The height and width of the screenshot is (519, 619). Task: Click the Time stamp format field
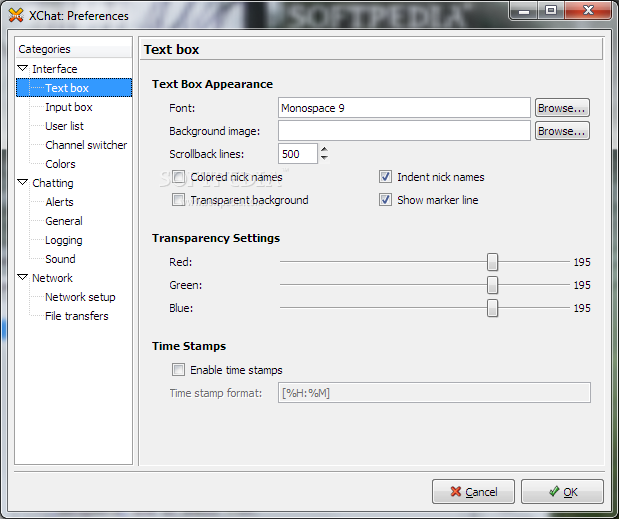434,393
